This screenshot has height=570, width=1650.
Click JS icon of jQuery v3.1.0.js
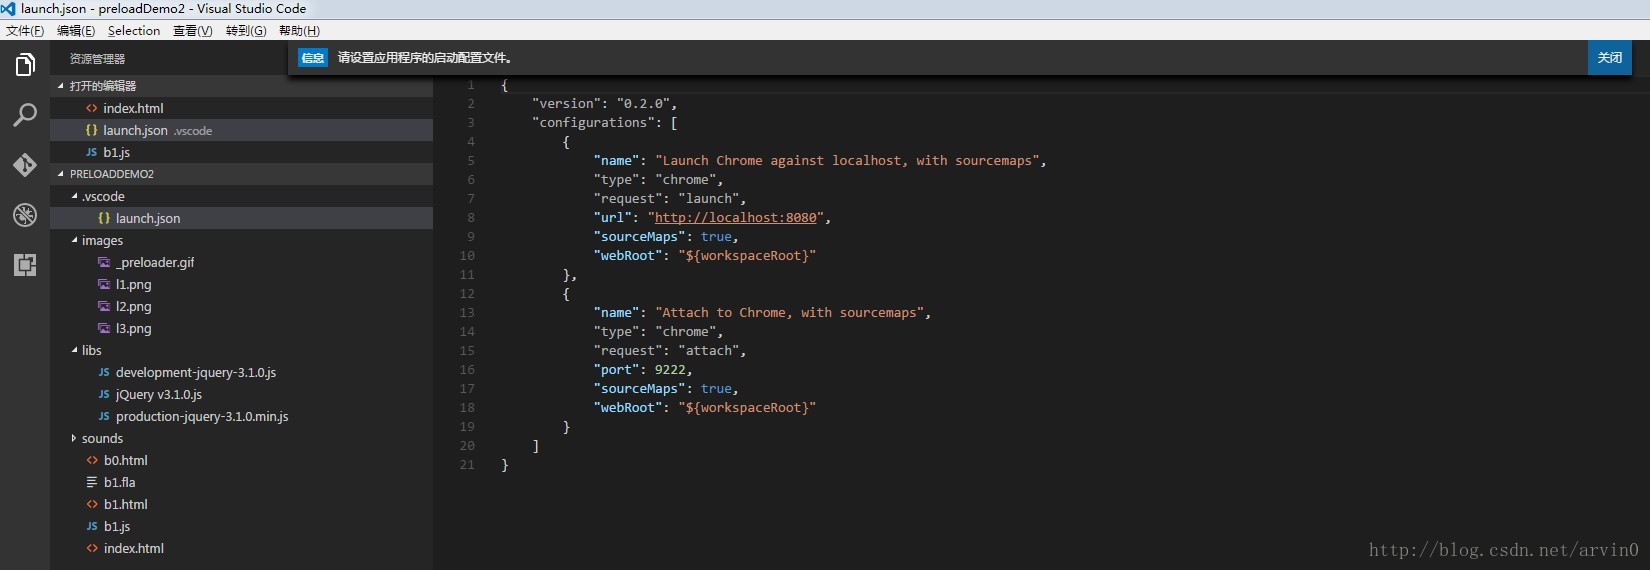click(x=104, y=394)
